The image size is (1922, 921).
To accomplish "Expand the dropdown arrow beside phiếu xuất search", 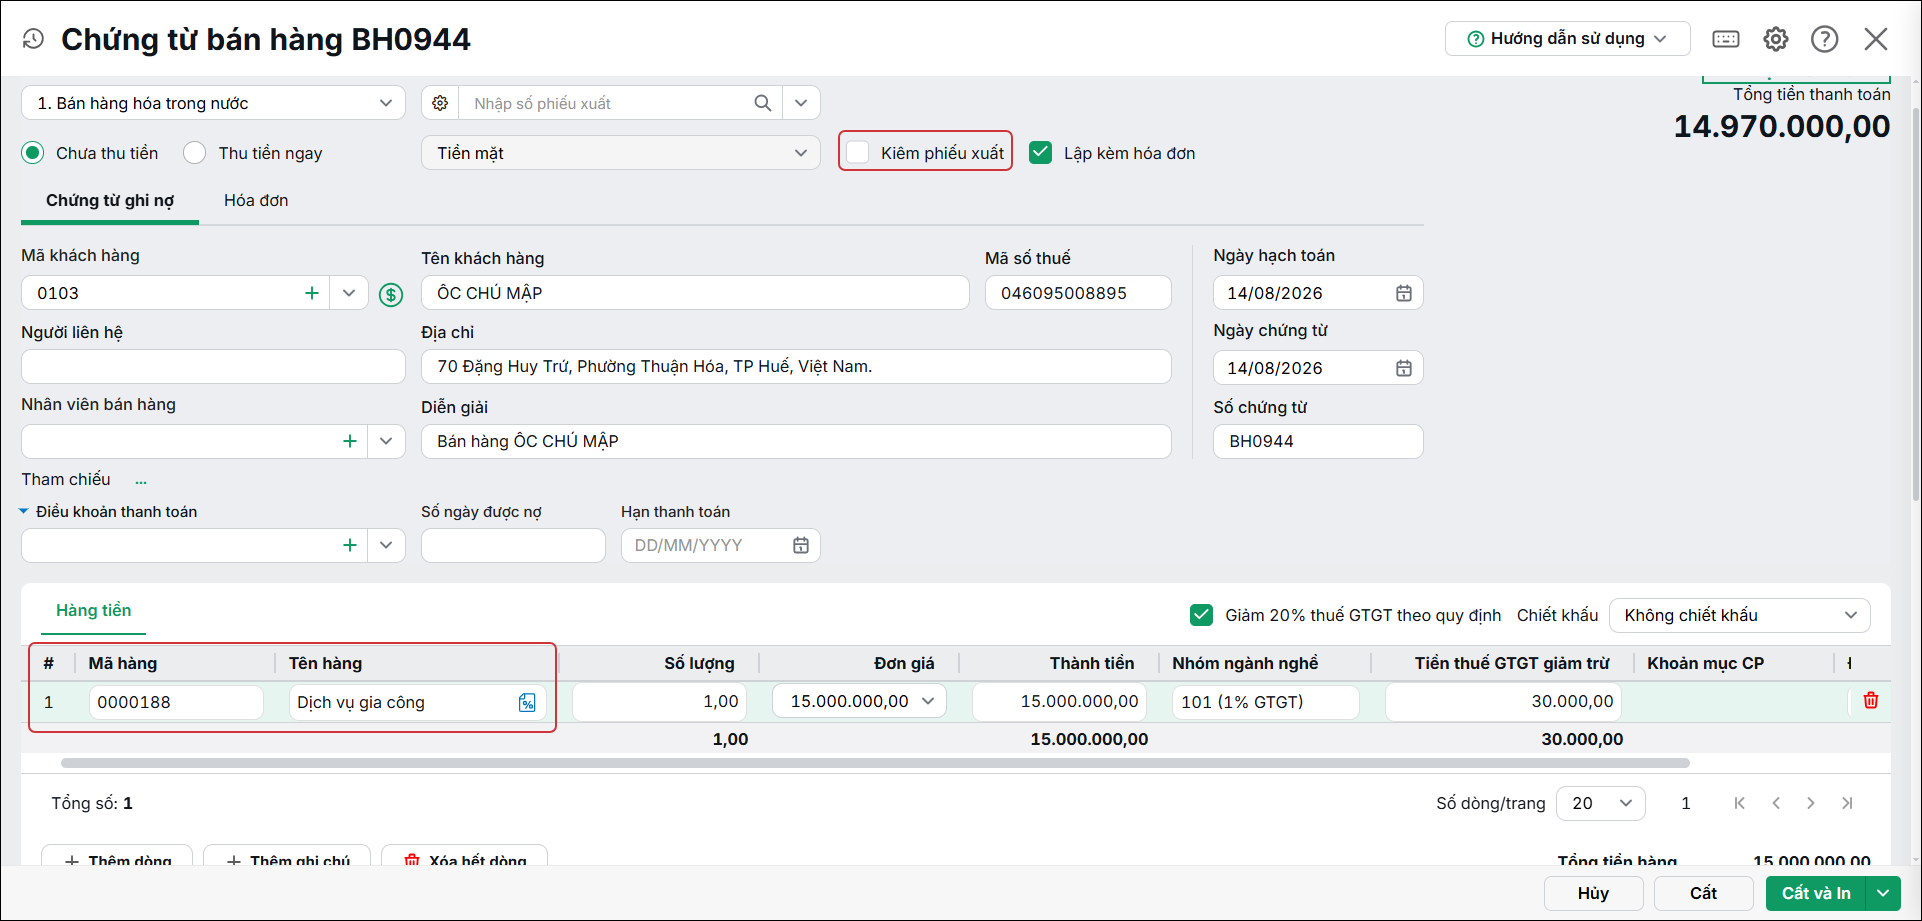I will tap(801, 103).
